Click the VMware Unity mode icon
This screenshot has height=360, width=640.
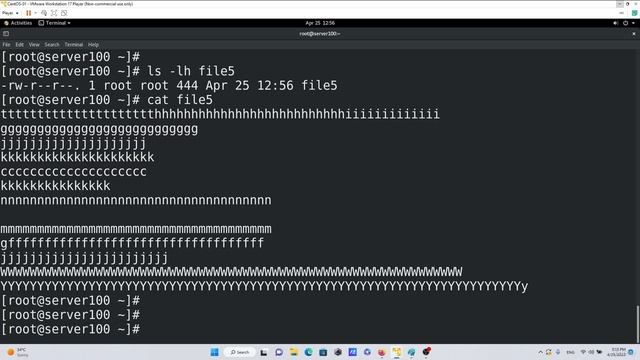(64, 13)
